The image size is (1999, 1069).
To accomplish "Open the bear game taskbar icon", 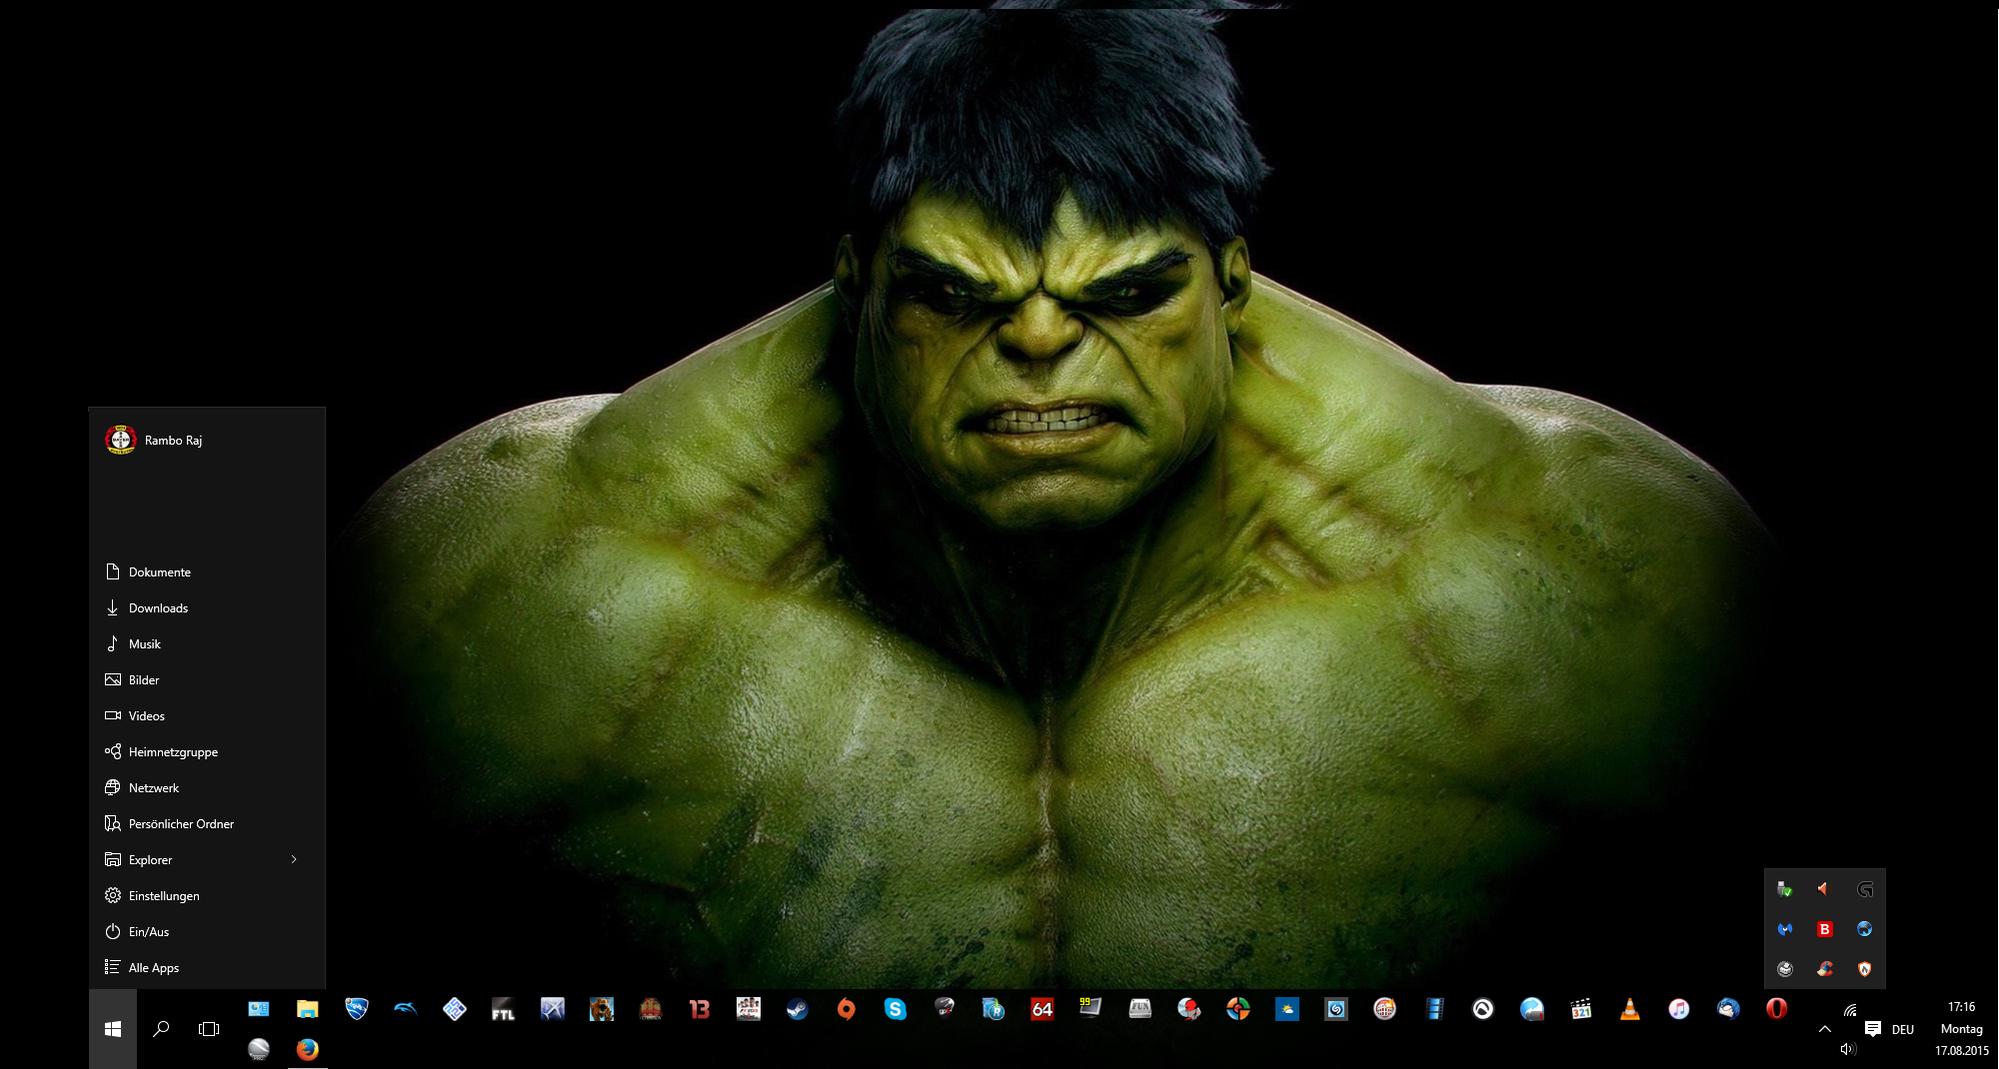I will [x=601, y=1009].
